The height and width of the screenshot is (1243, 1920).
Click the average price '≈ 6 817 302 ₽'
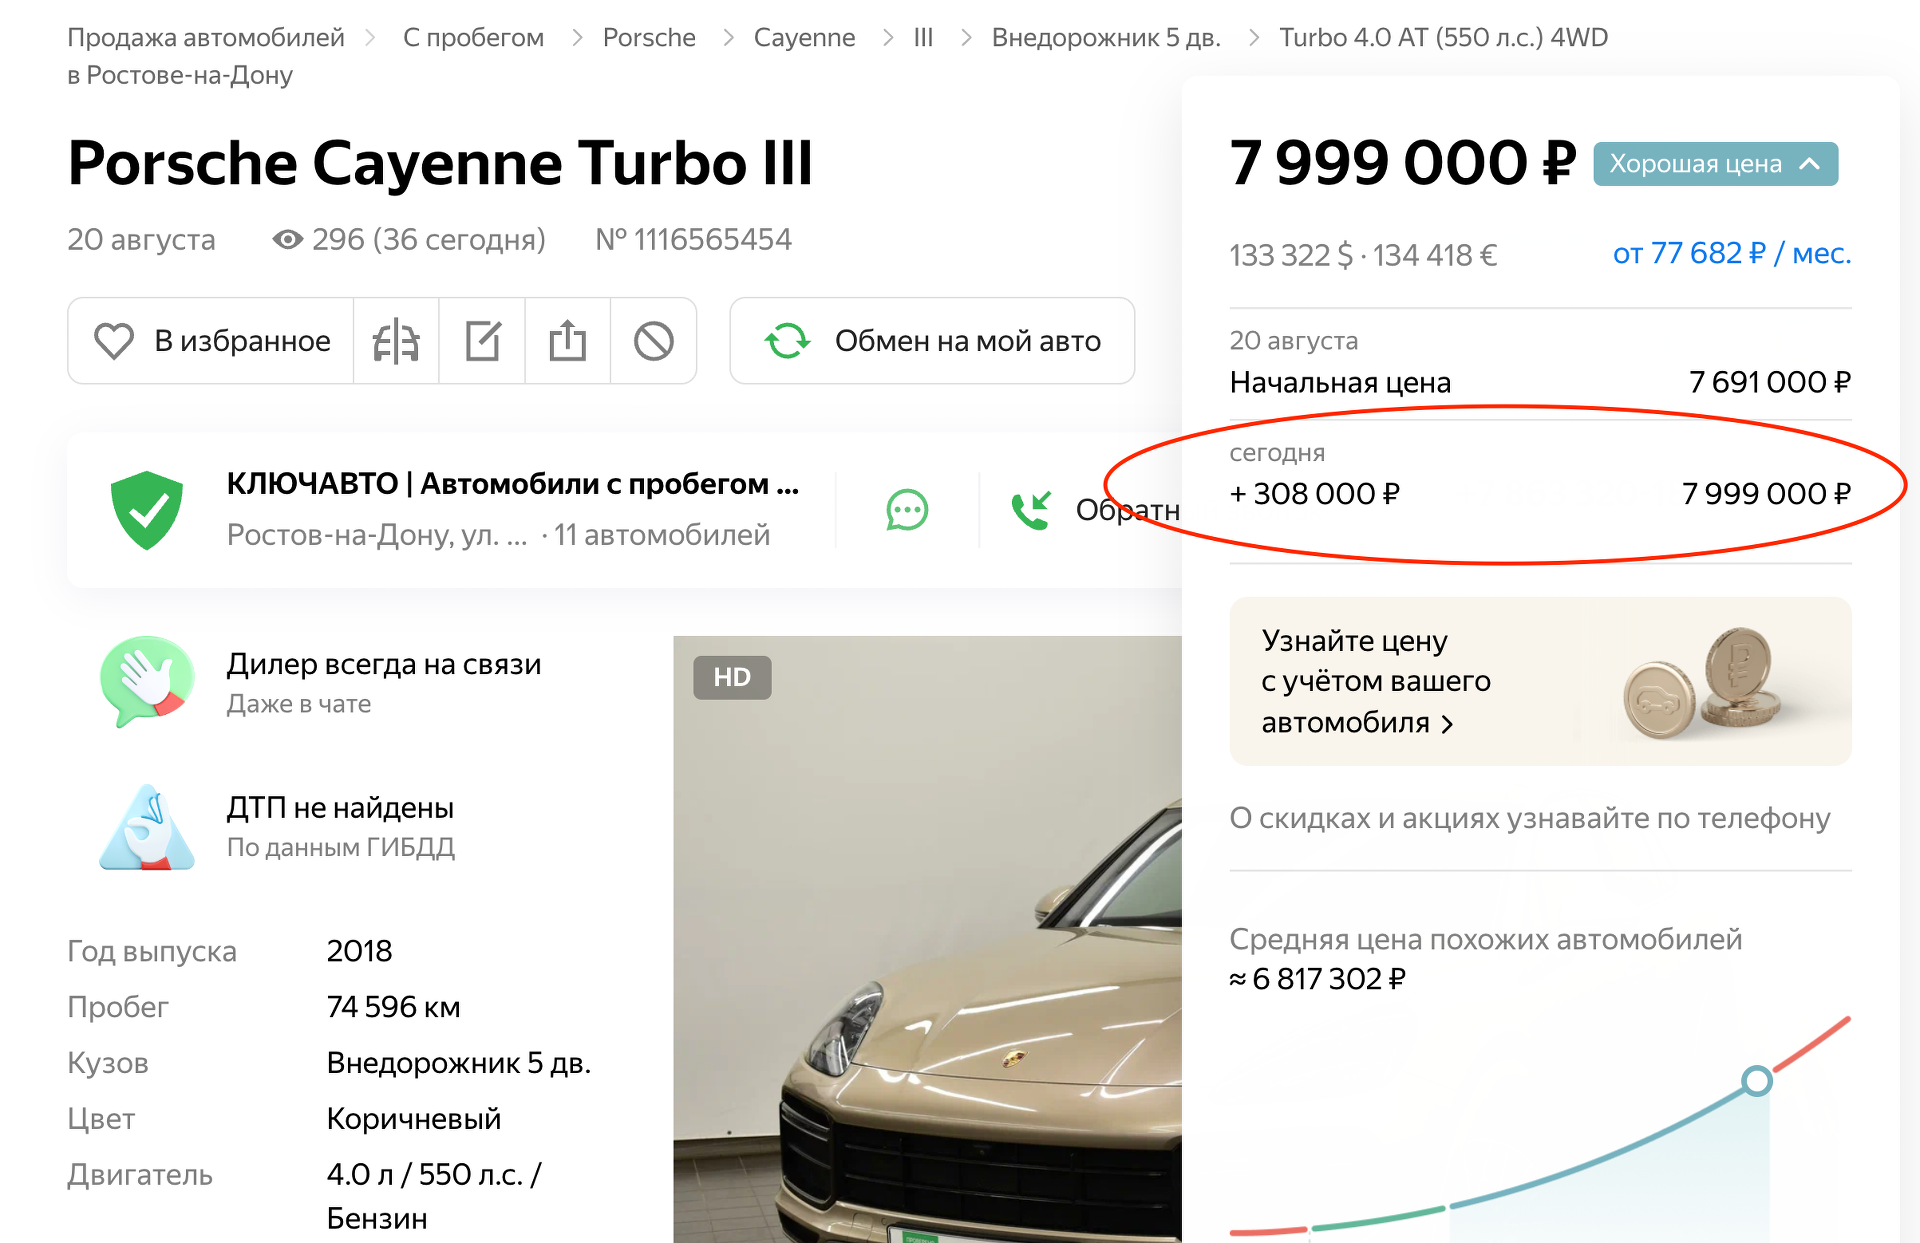1318,979
